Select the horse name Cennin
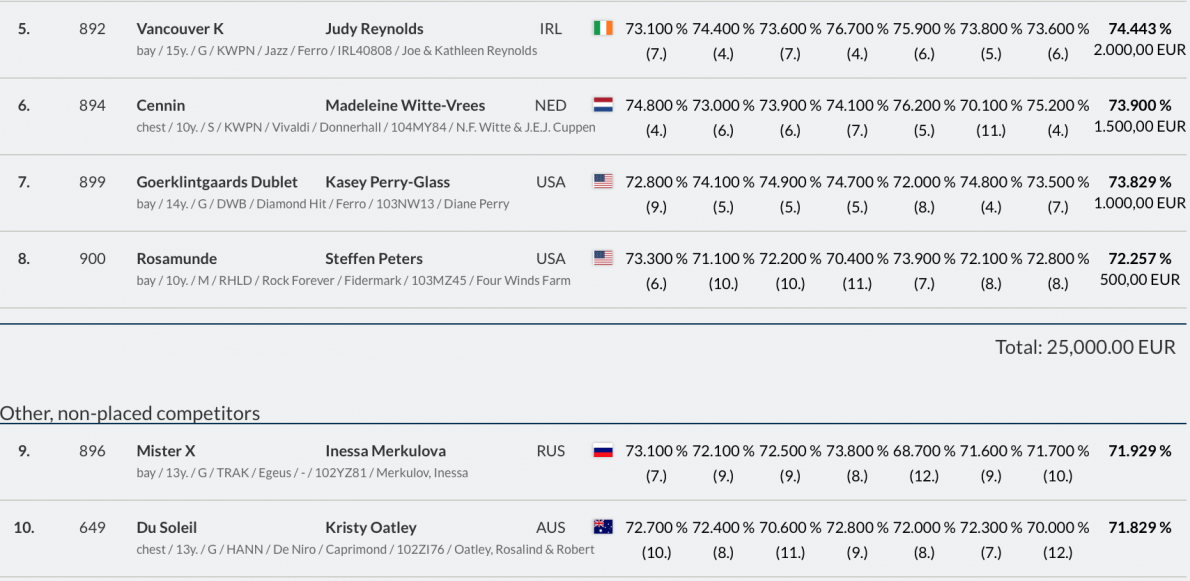Image resolution: width=1190 pixels, height=581 pixels. coord(161,105)
